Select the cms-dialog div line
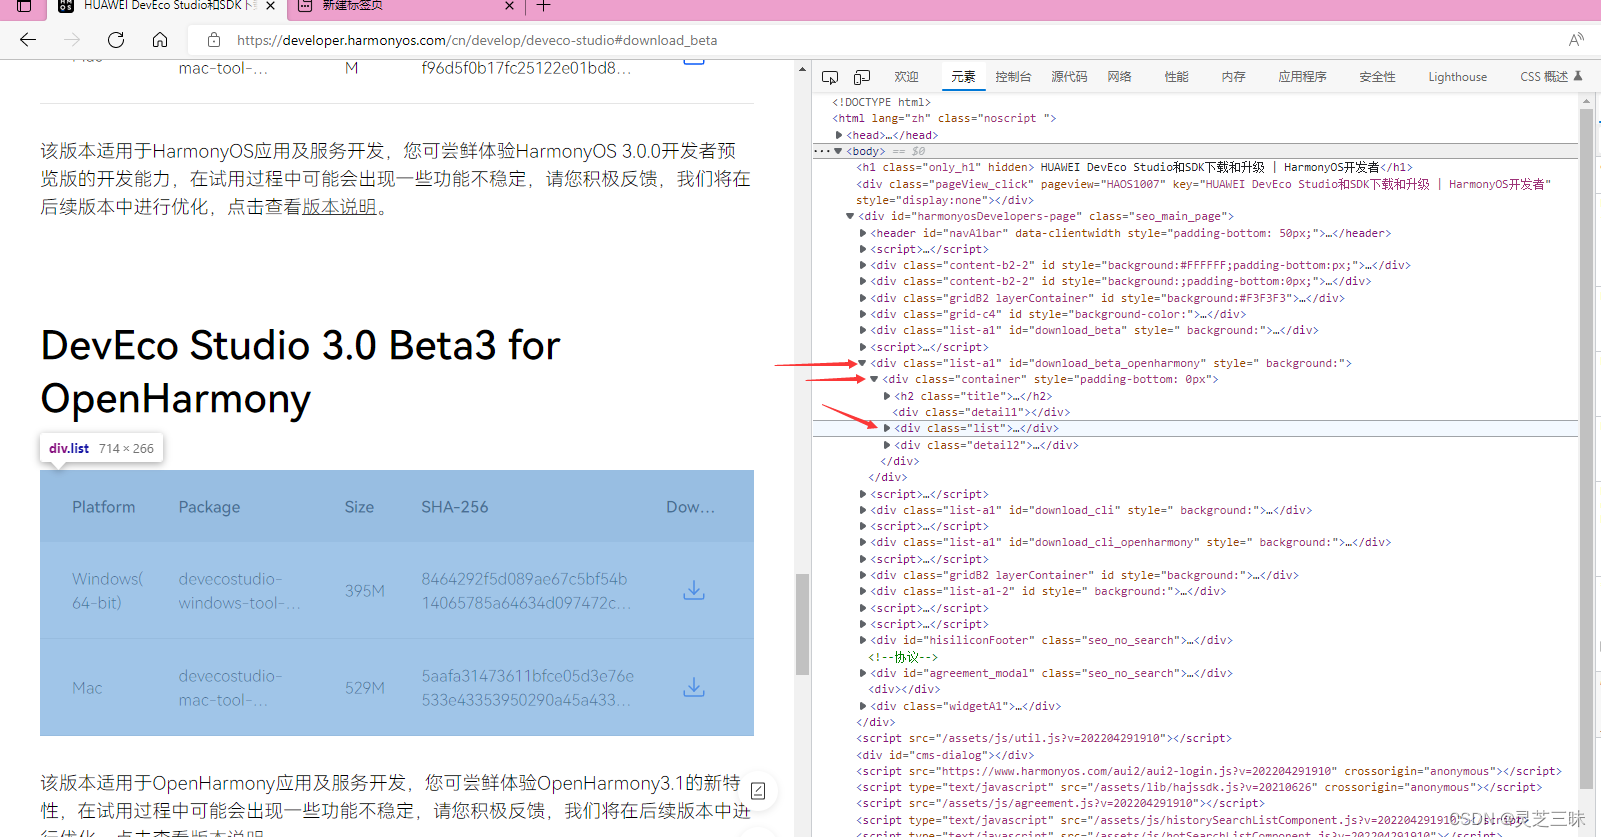This screenshot has height=837, width=1601. click(945, 755)
